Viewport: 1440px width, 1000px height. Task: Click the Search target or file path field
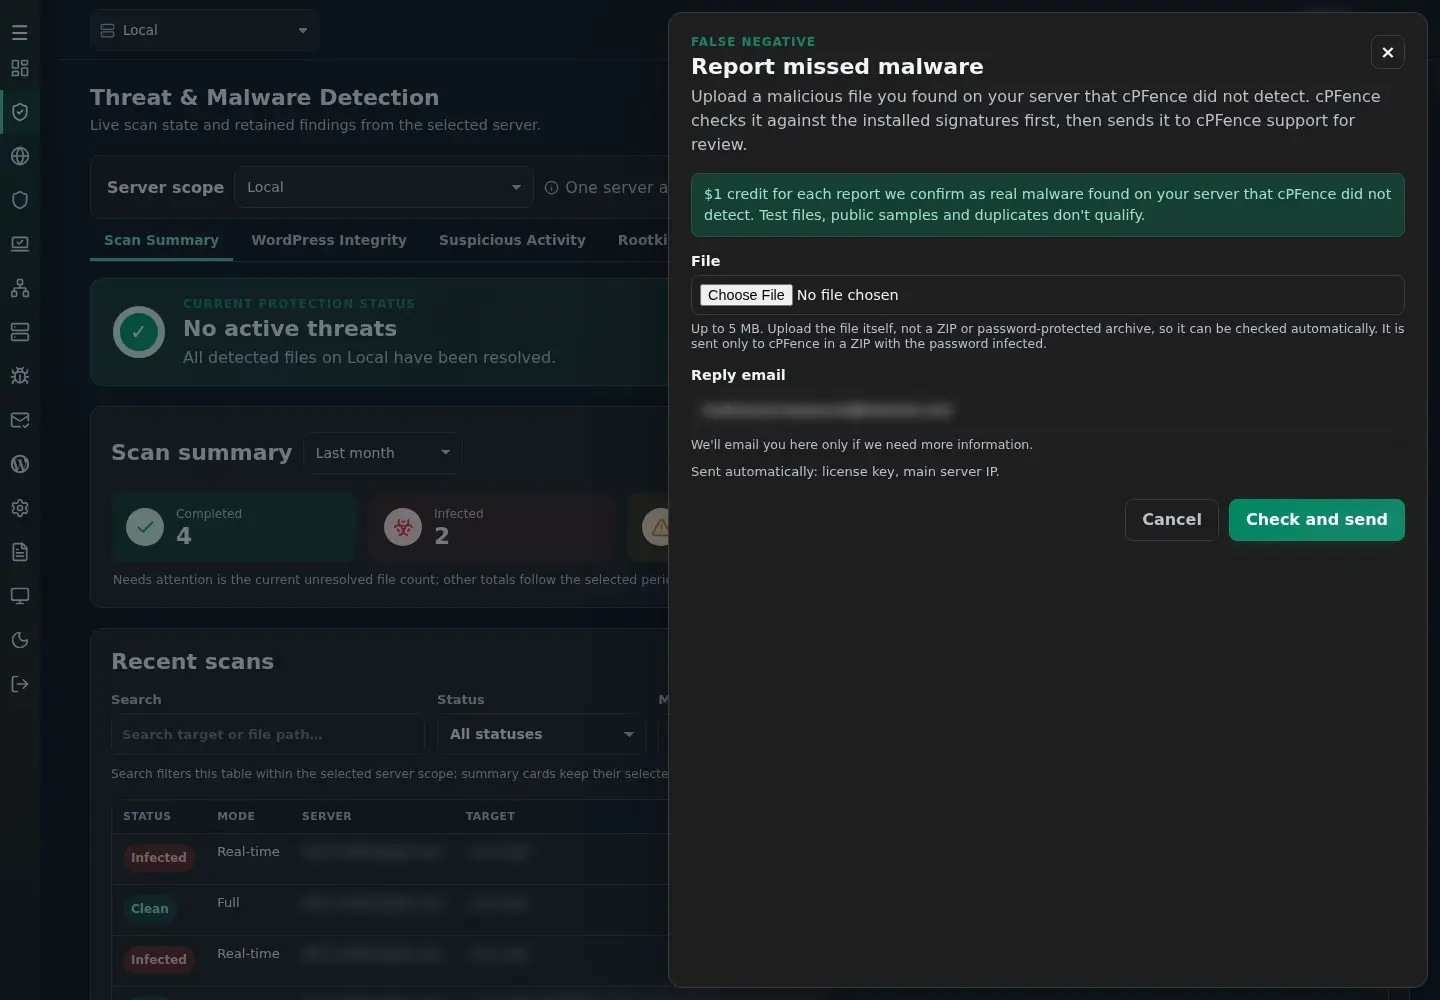pyautogui.click(x=268, y=734)
